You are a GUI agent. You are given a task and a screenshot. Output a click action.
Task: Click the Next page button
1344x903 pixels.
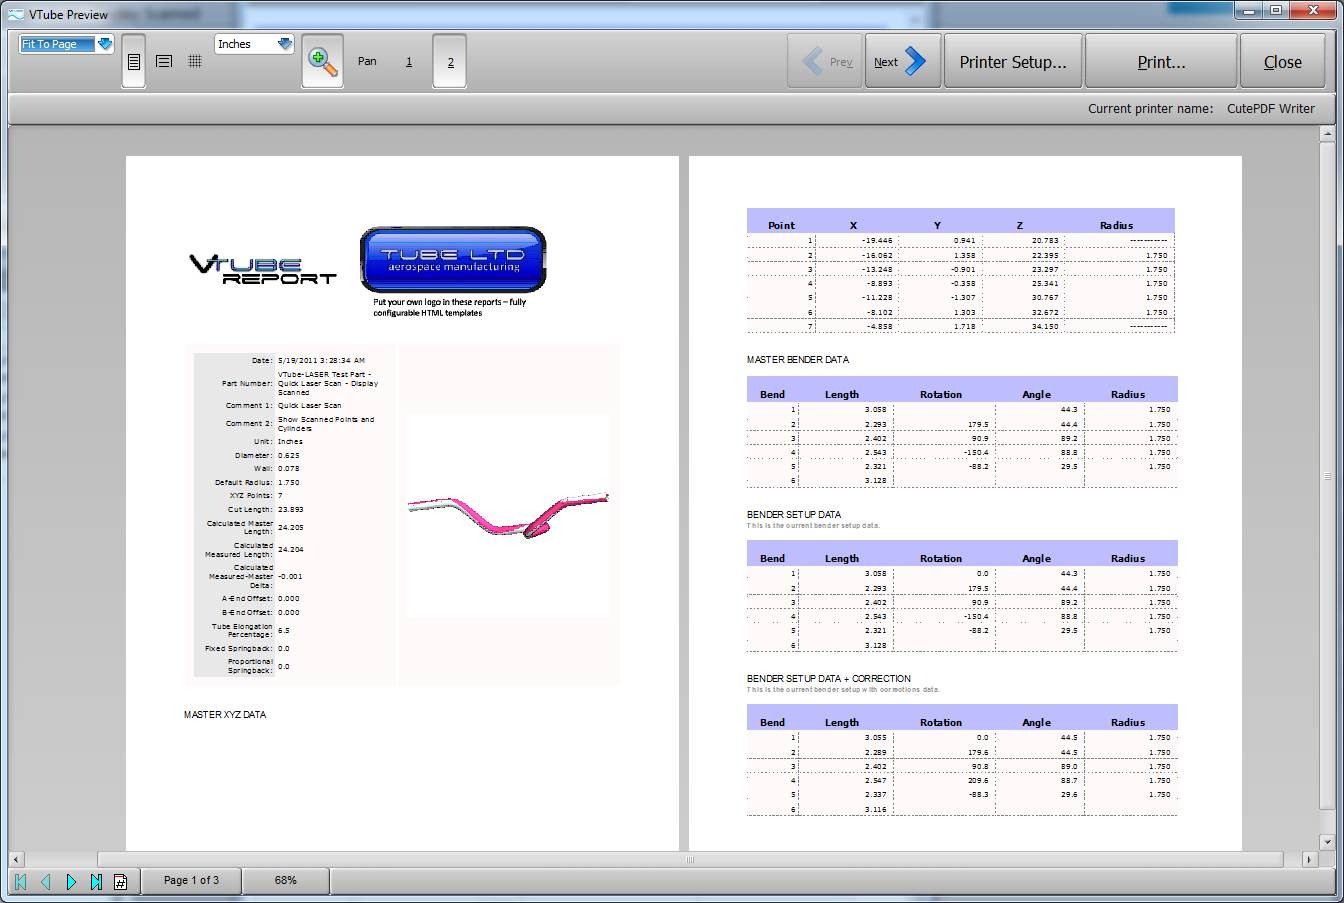pos(902,62)
